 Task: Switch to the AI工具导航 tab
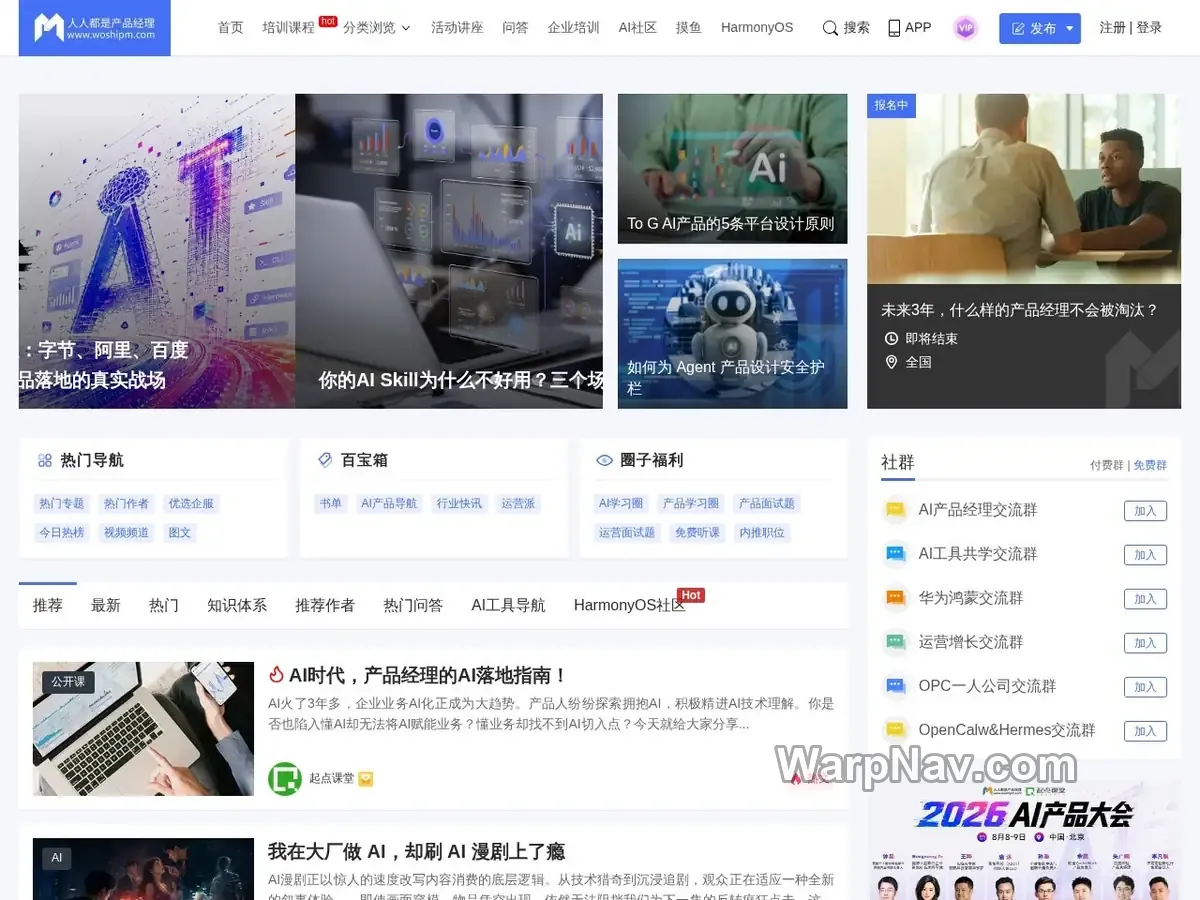(x=508, y=605)
